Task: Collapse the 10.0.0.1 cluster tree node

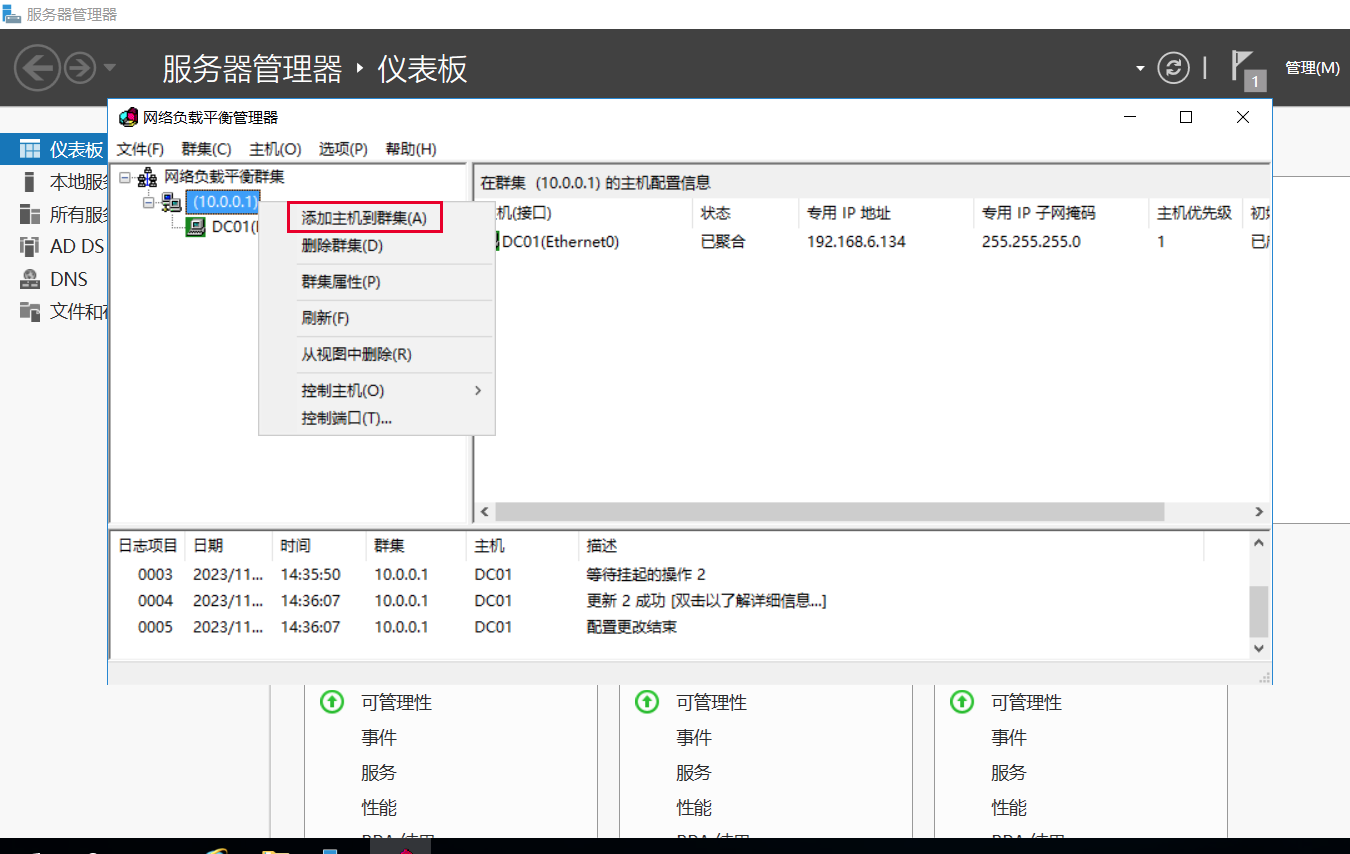Action: 149,202
